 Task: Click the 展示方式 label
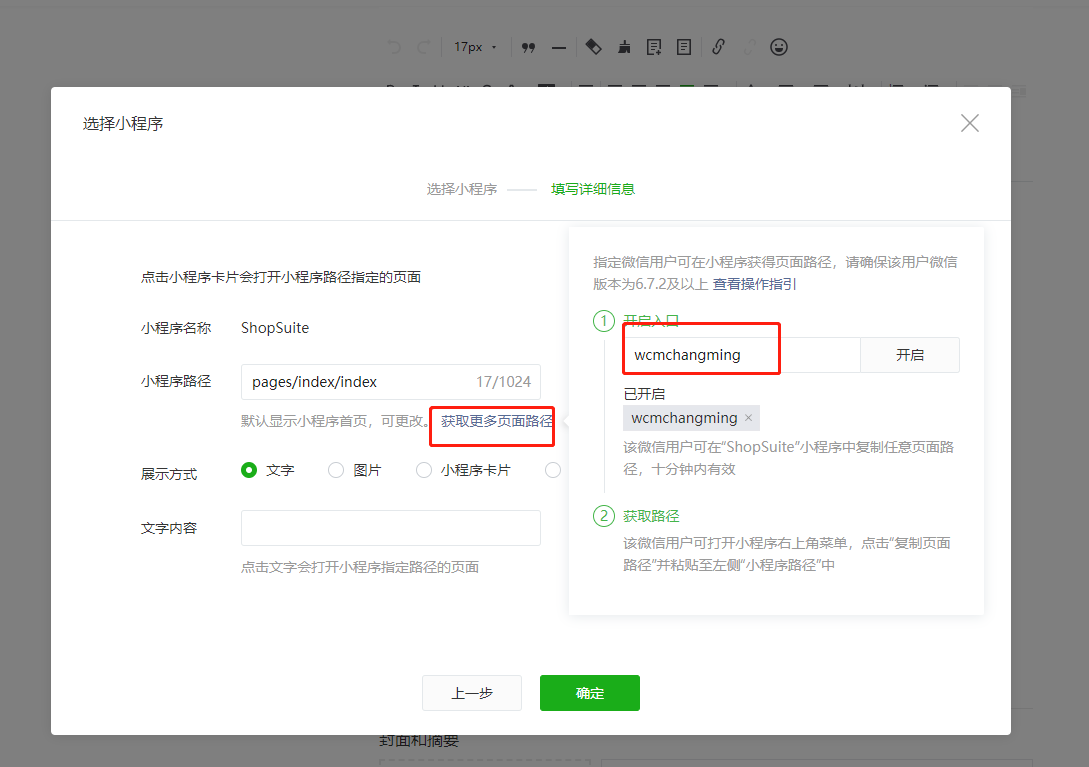[x=169, y=474]
